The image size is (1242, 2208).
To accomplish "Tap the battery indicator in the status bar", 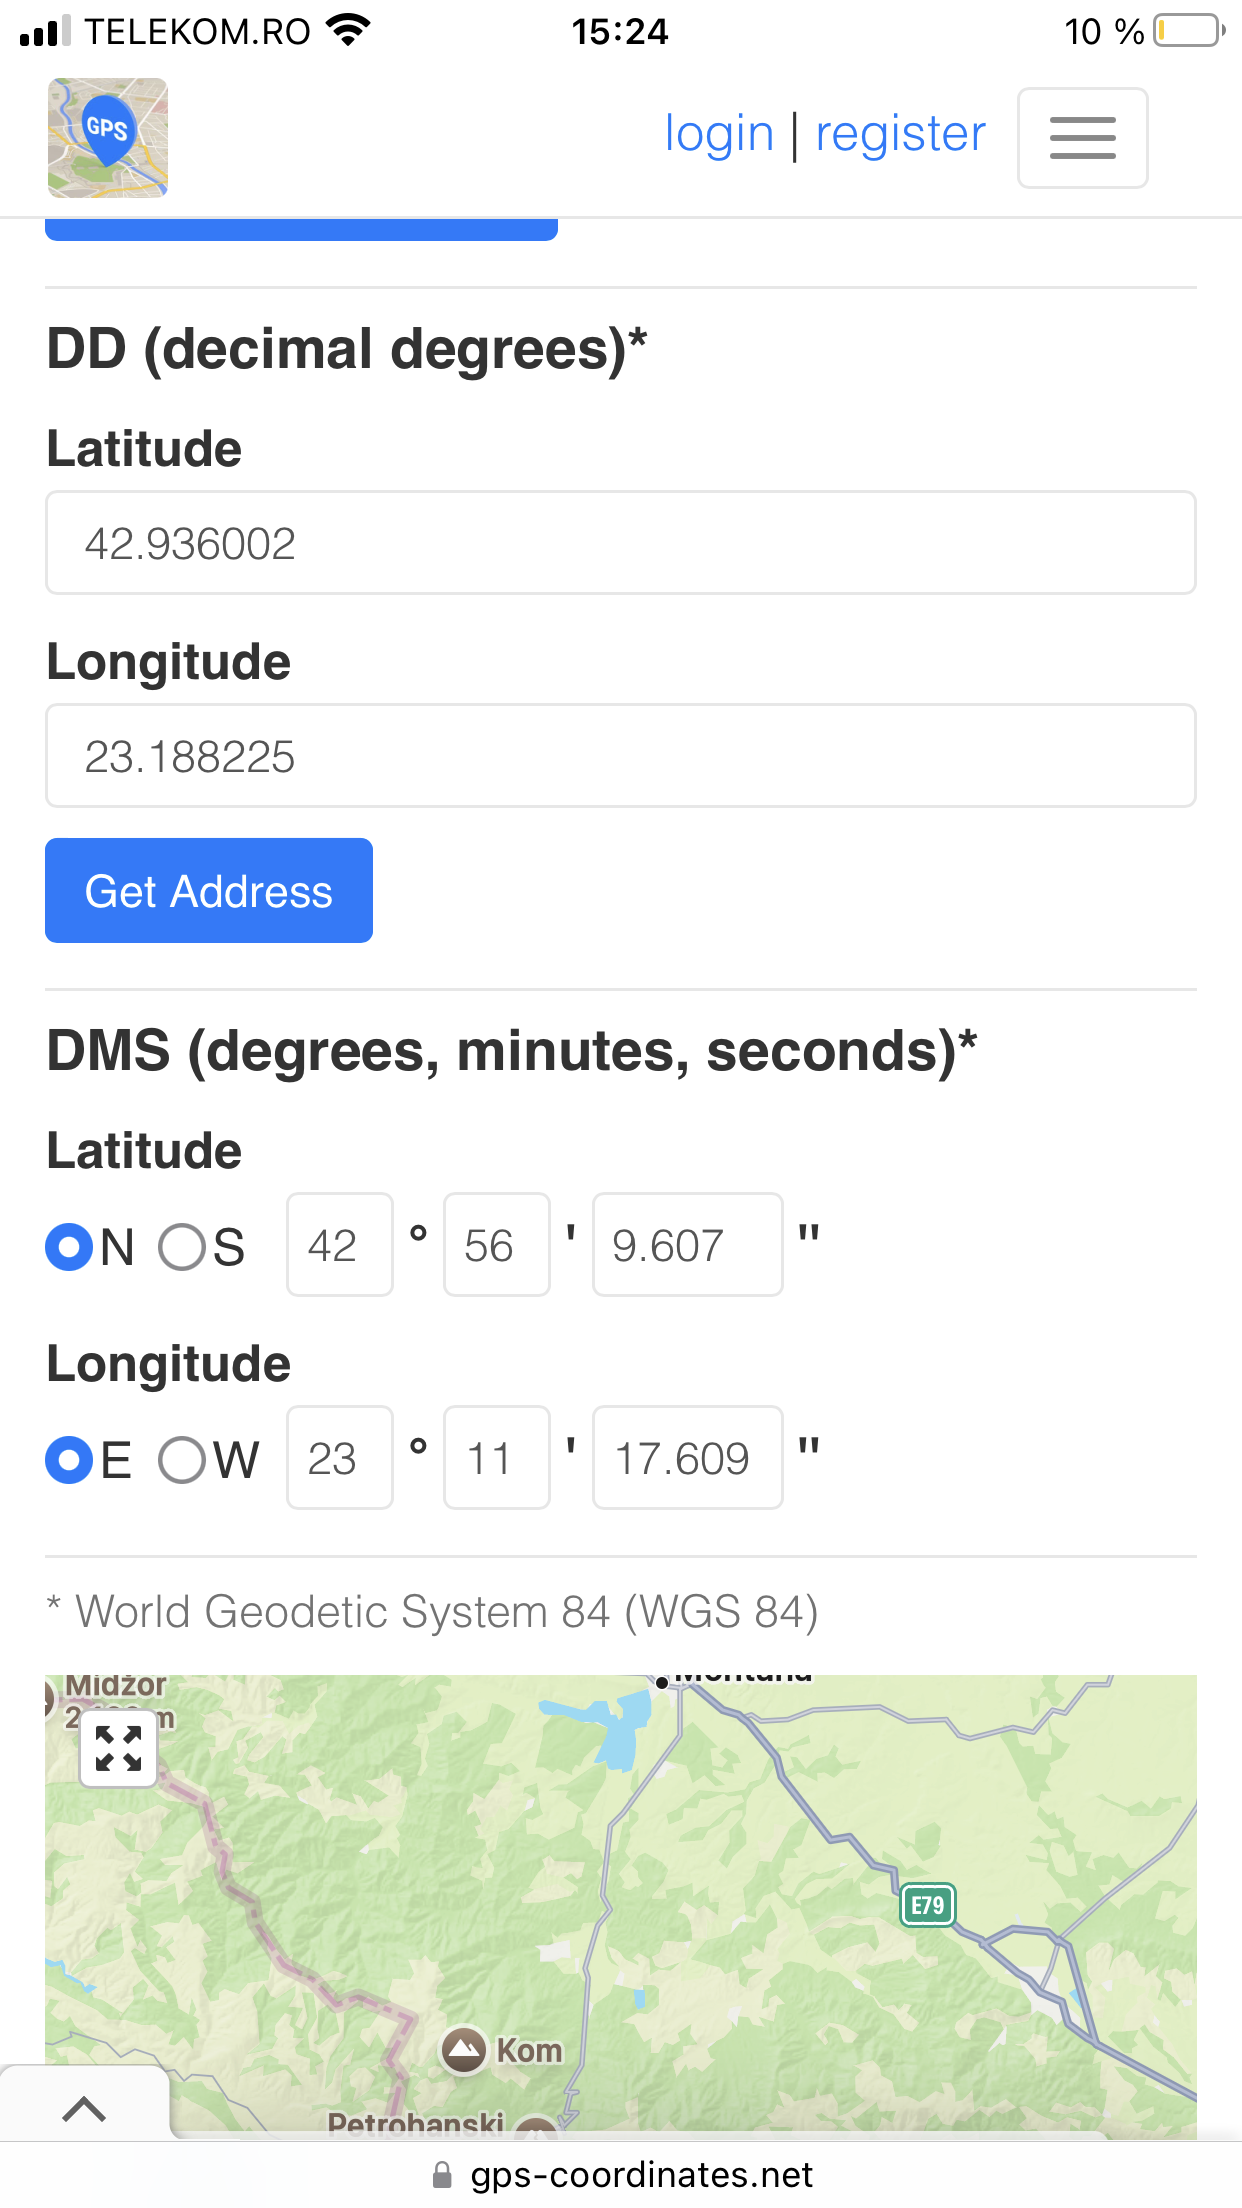I will click(1189, 30).
